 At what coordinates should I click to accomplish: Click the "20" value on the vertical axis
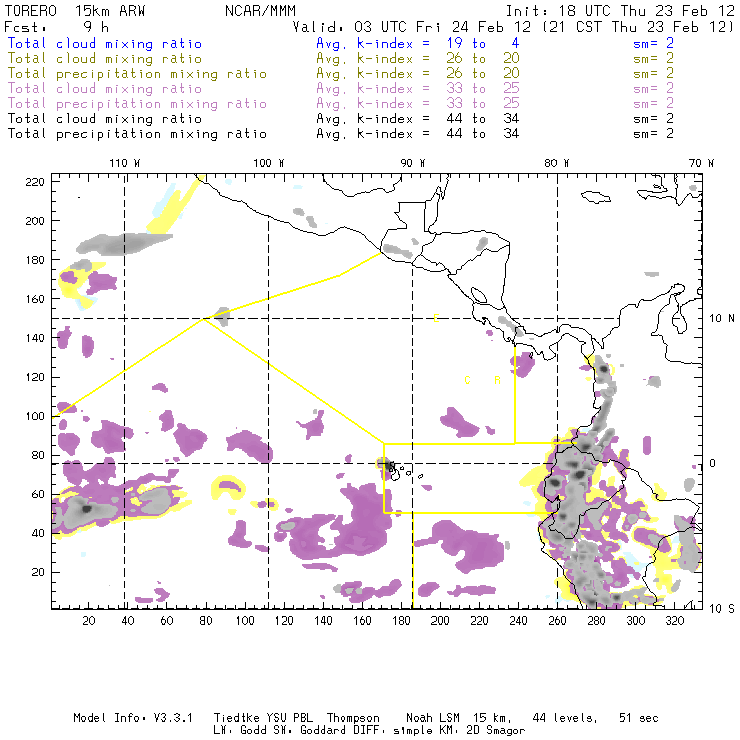[38, 572]
